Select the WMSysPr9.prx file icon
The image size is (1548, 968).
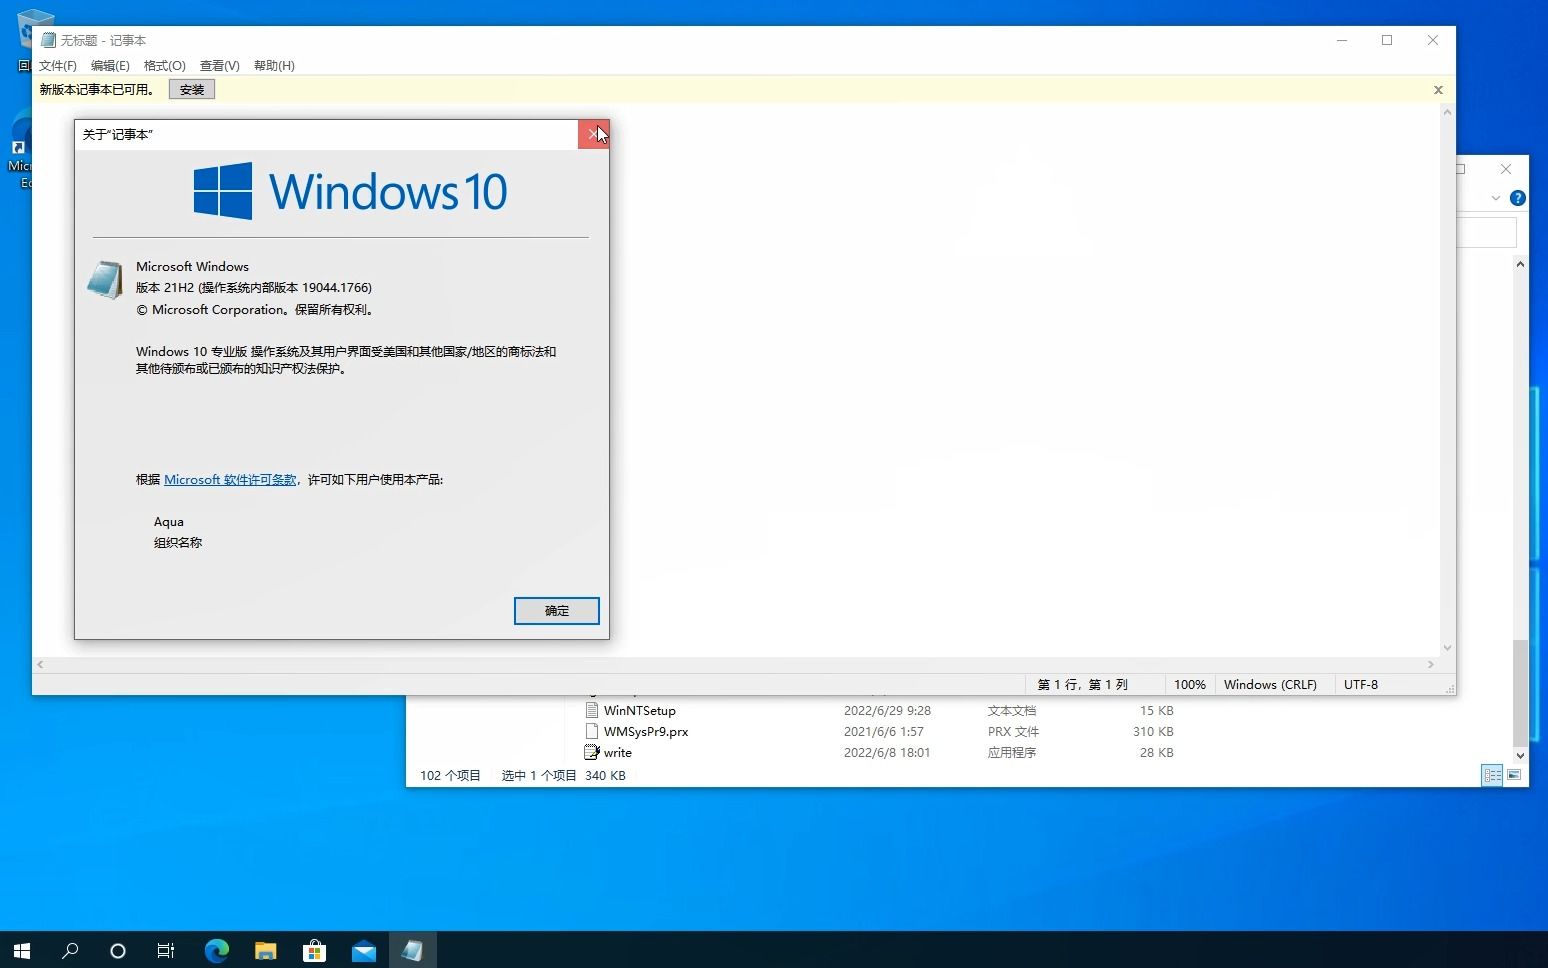tap(592, 731)
